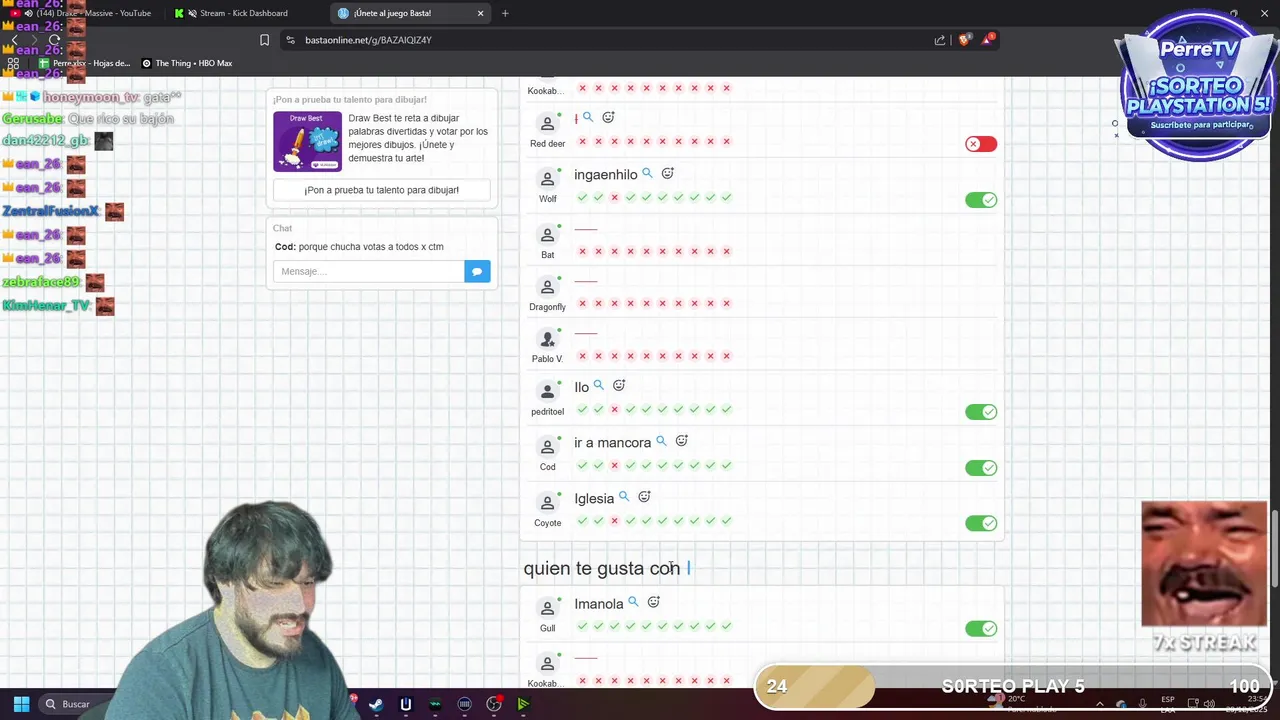This screenshot has width=1280, height=720.
Task: Toggle vote for Wolf's 'ingaenhilo' answer
Action: pyautogui.click(x=981, y=200)
